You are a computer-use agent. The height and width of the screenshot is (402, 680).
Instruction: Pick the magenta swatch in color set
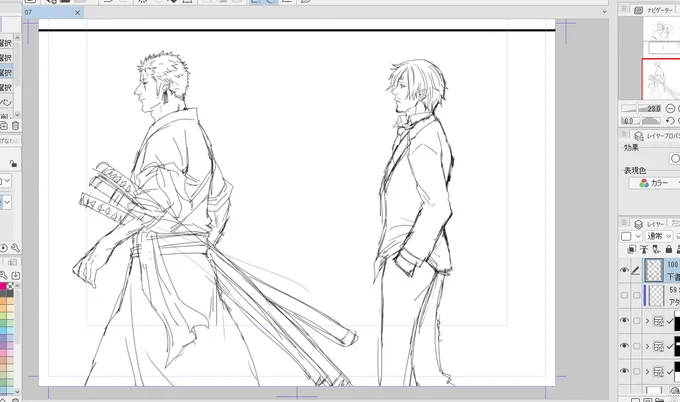tap(3, 286)
